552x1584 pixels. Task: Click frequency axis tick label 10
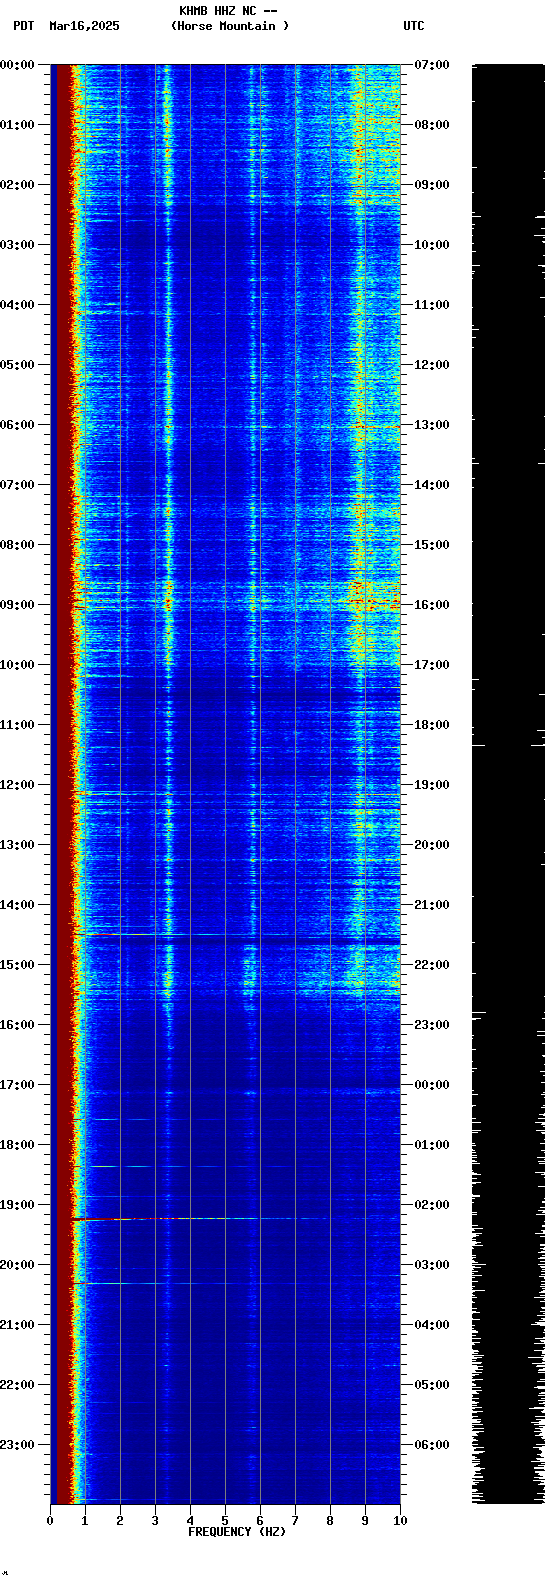(400, 1521)
